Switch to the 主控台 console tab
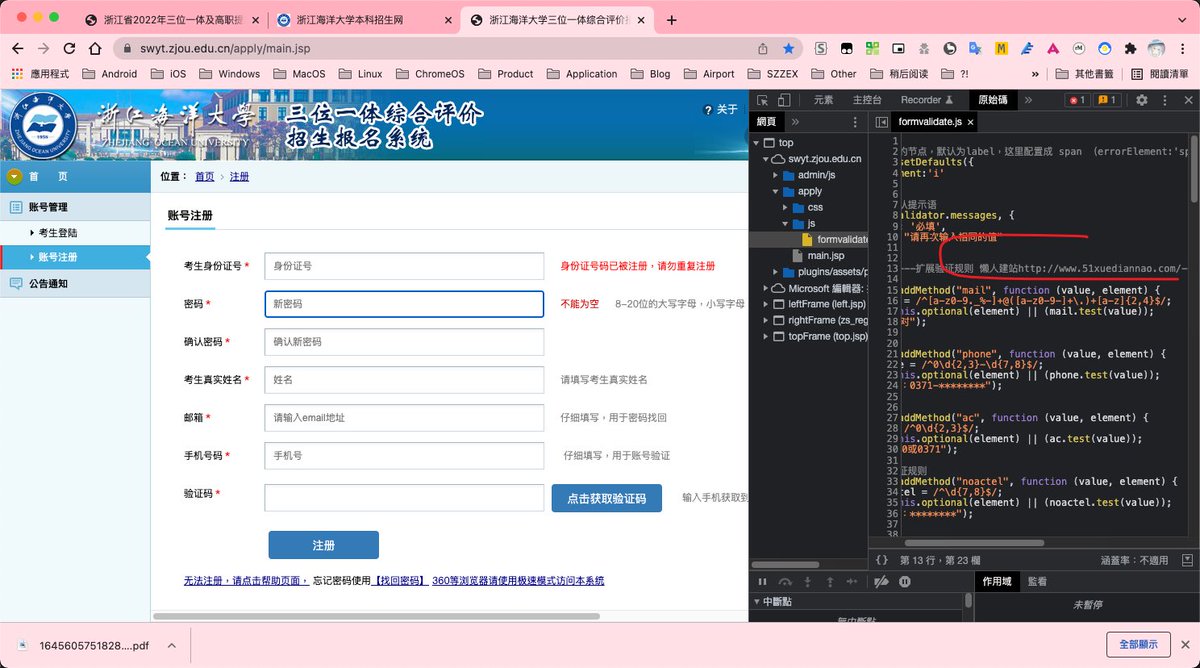Viewport: 1200px width, 668px height. coord(867,100)
